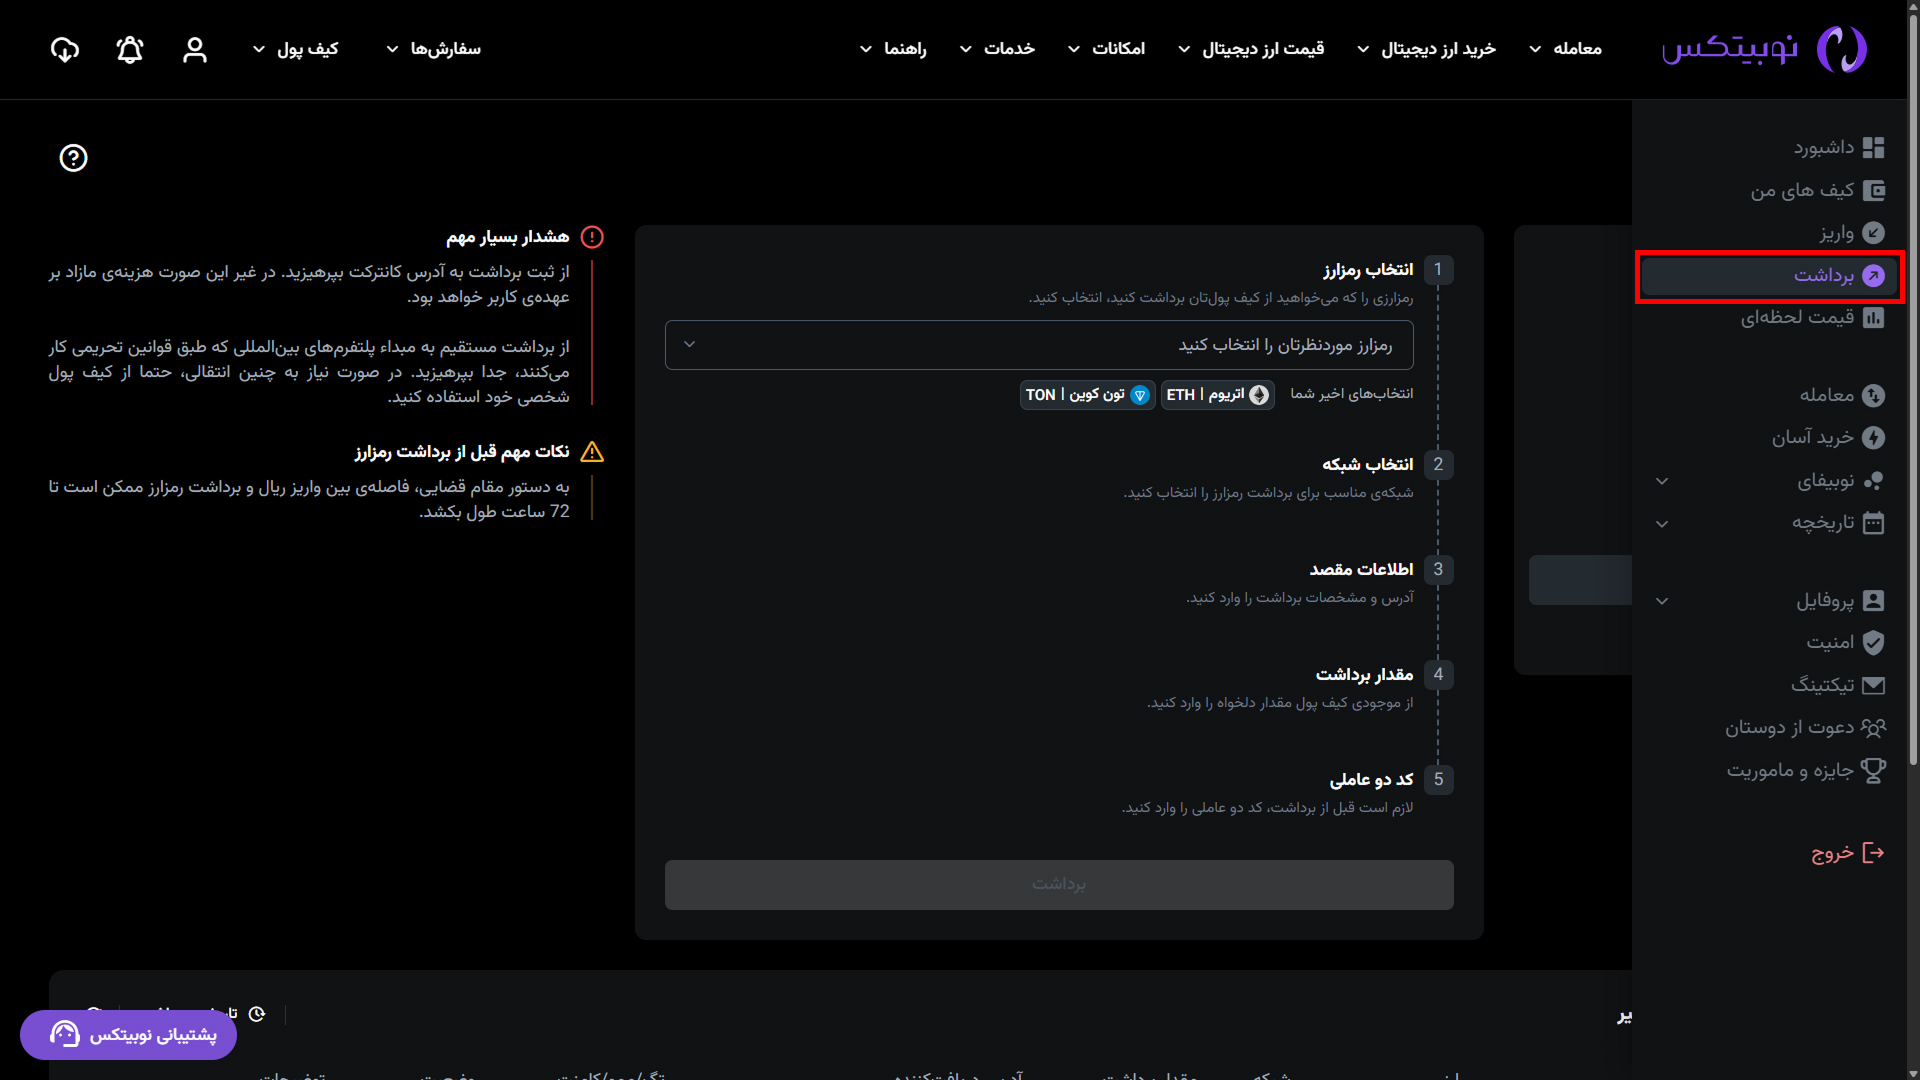Expand the سفارش‌ها header menu
The width and height of the screenshot is (1920, 1080).
(433, 49)
